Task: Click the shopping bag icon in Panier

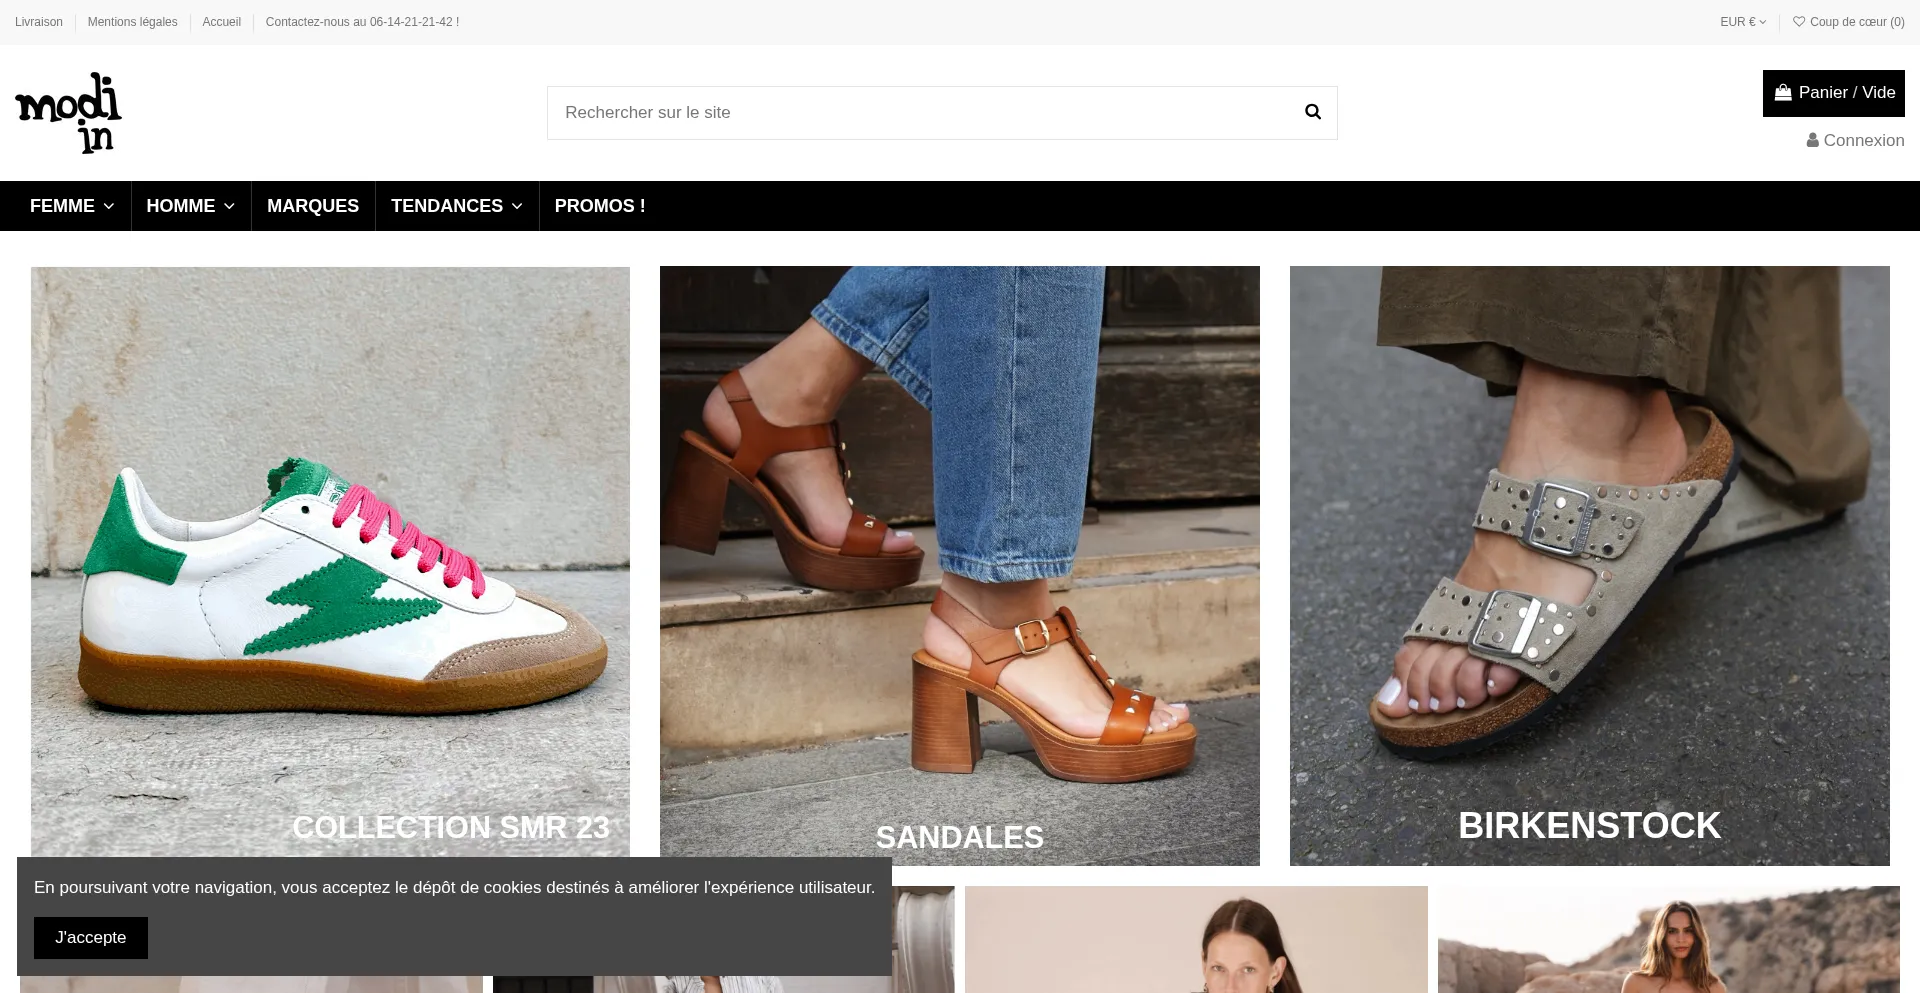Action: [x=1783, y=93]
